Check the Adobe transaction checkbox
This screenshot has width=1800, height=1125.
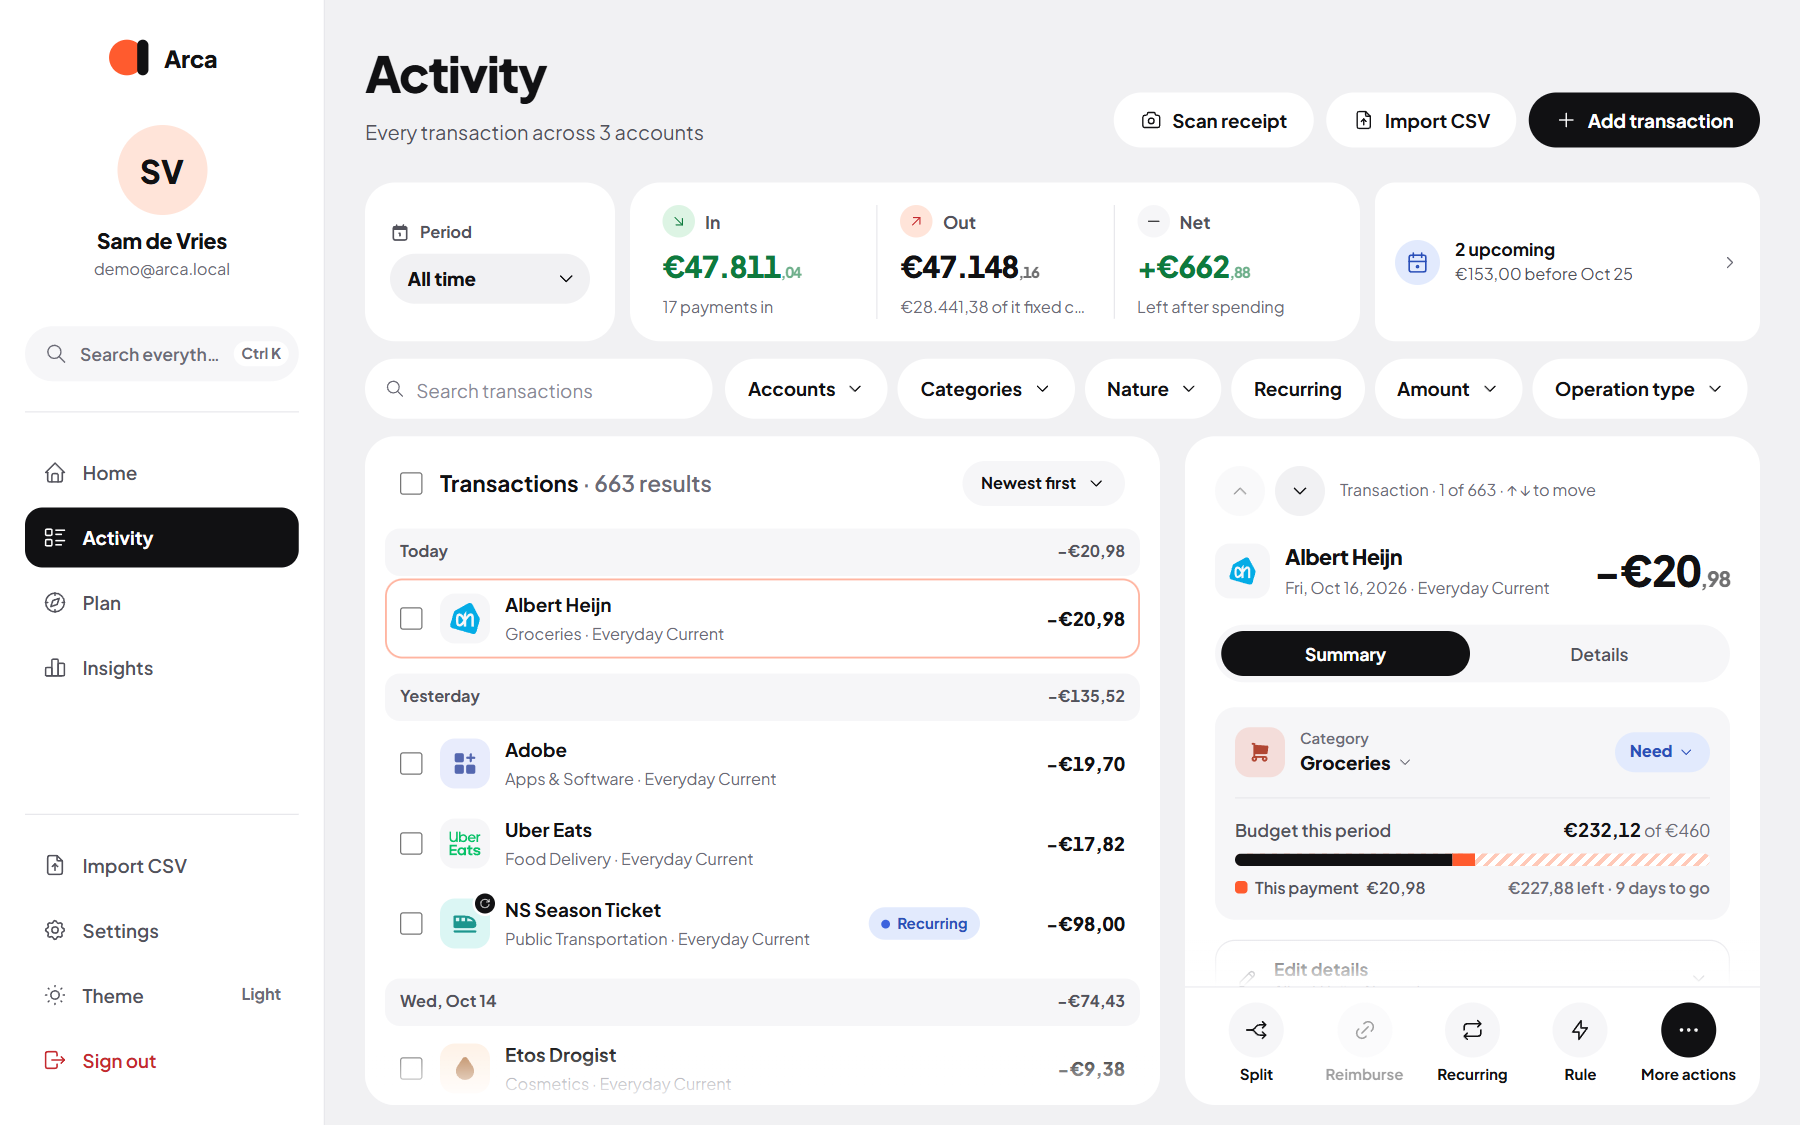tap(411, 764)
